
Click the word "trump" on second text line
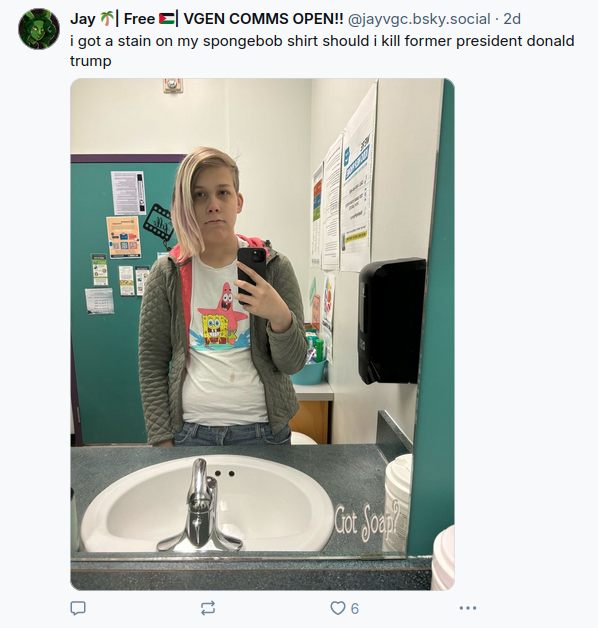(x=91, y=61)
